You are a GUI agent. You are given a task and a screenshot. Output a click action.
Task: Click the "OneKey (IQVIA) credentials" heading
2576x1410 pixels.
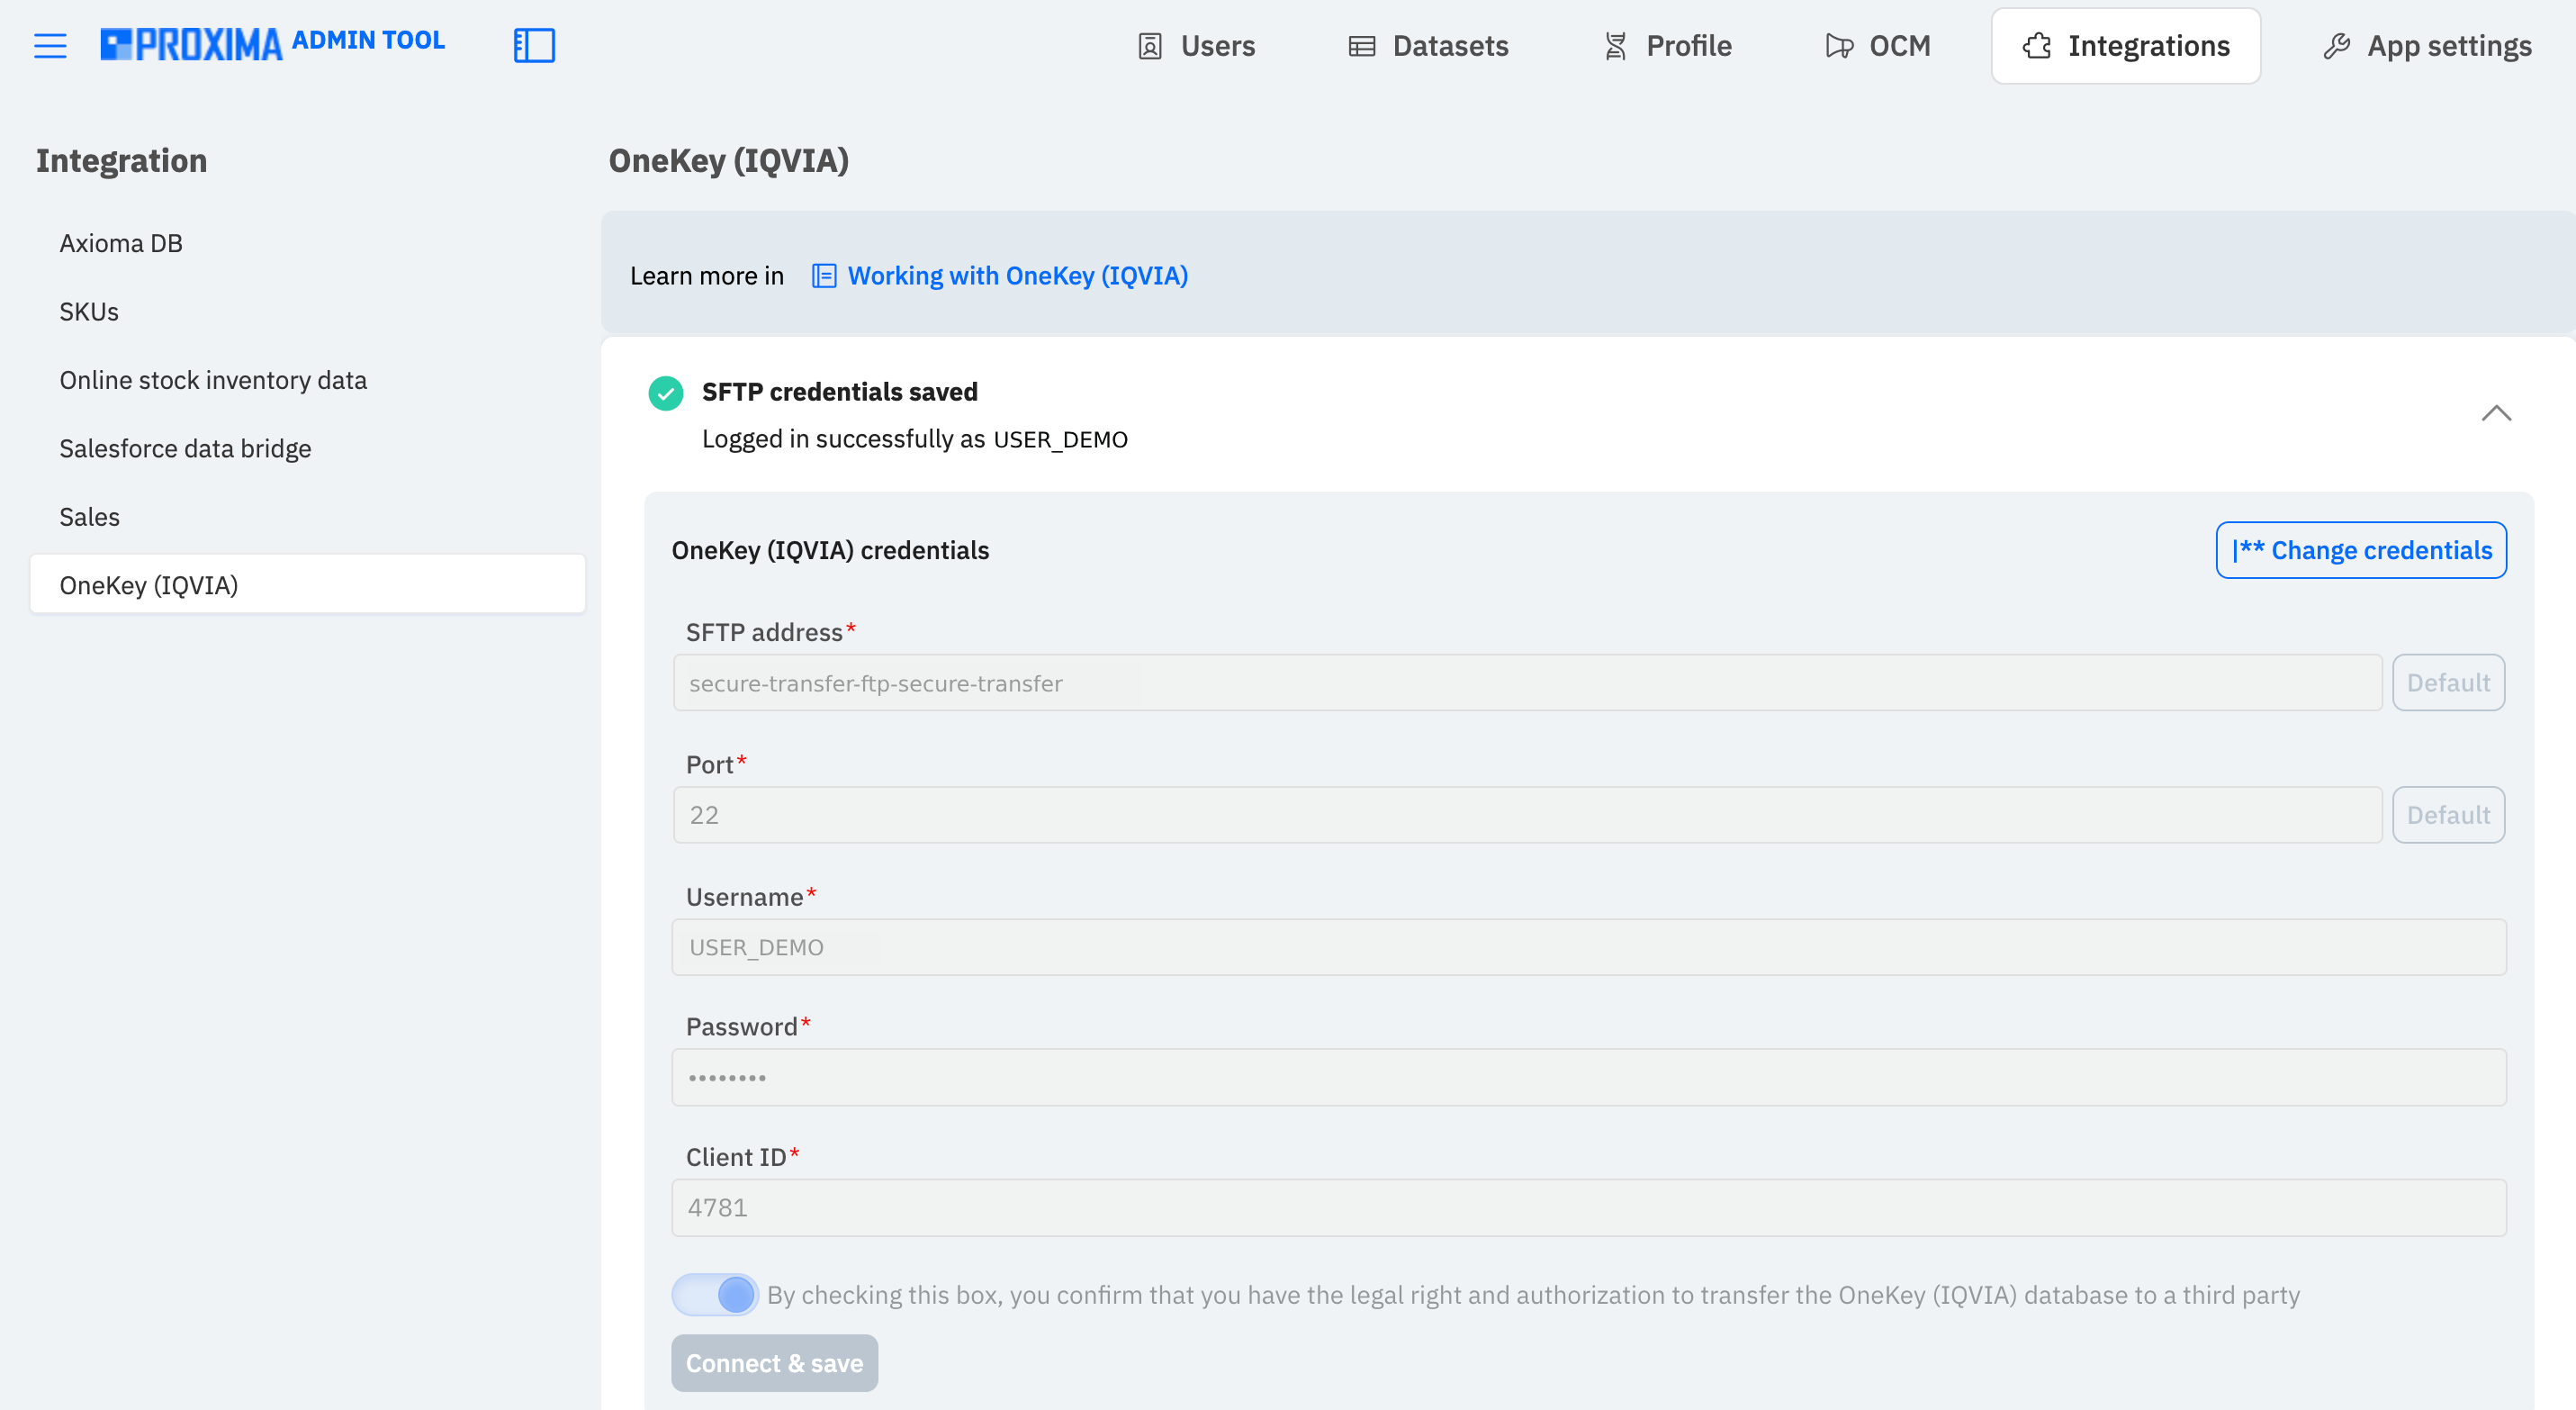point(830,550)
